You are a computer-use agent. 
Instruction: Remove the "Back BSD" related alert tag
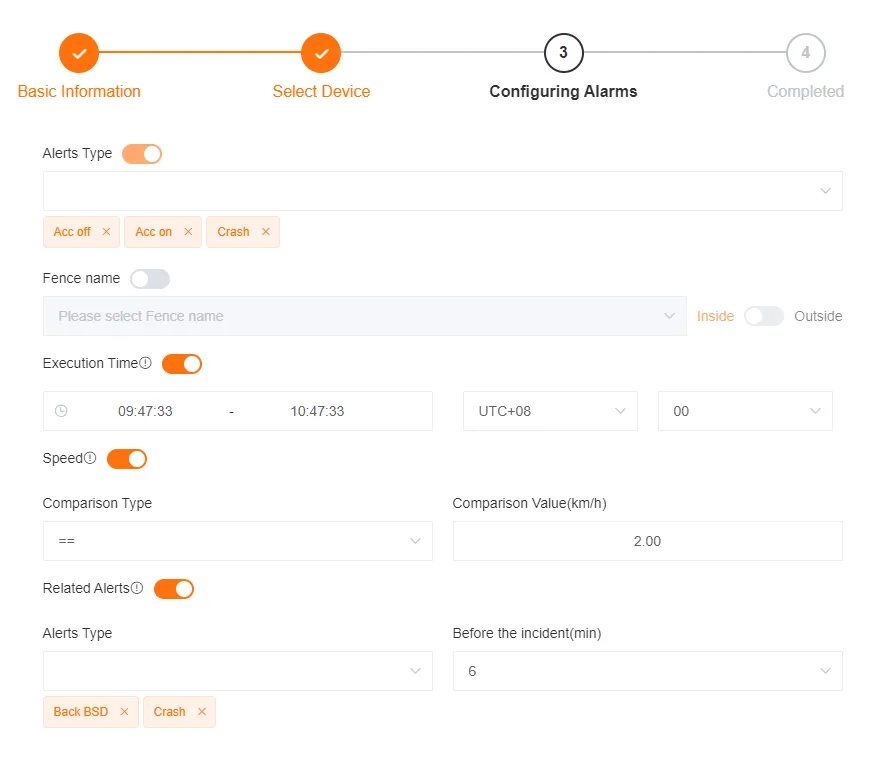coord(124,711)
